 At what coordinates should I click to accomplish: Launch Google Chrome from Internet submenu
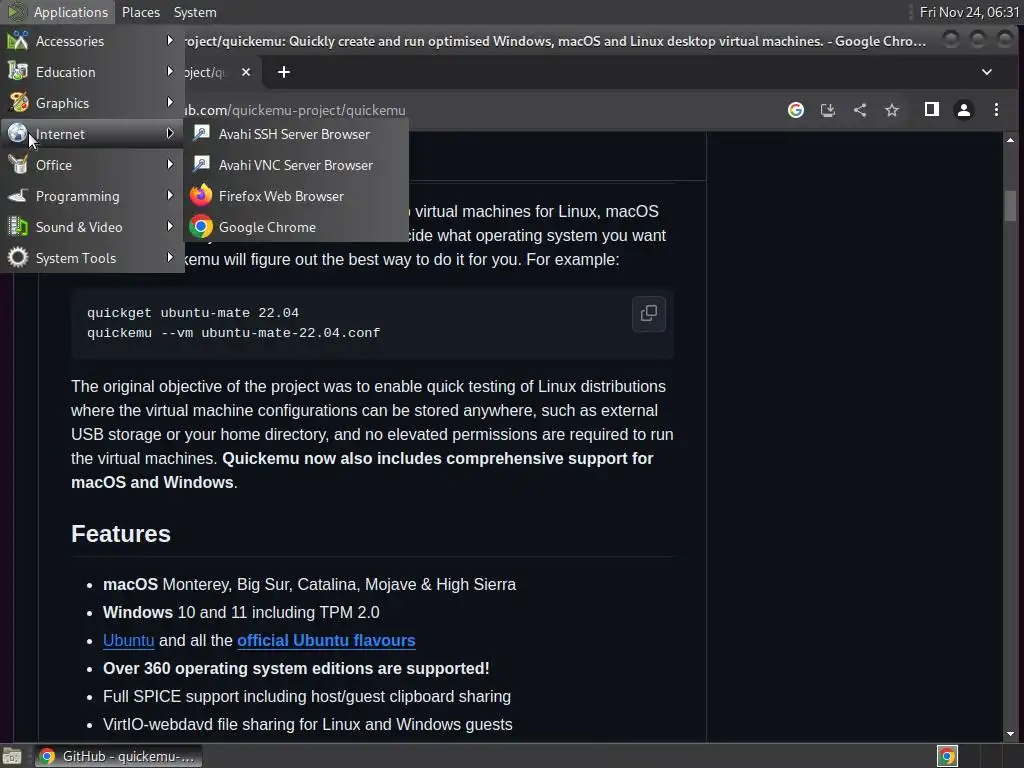[x=296, y=227]
